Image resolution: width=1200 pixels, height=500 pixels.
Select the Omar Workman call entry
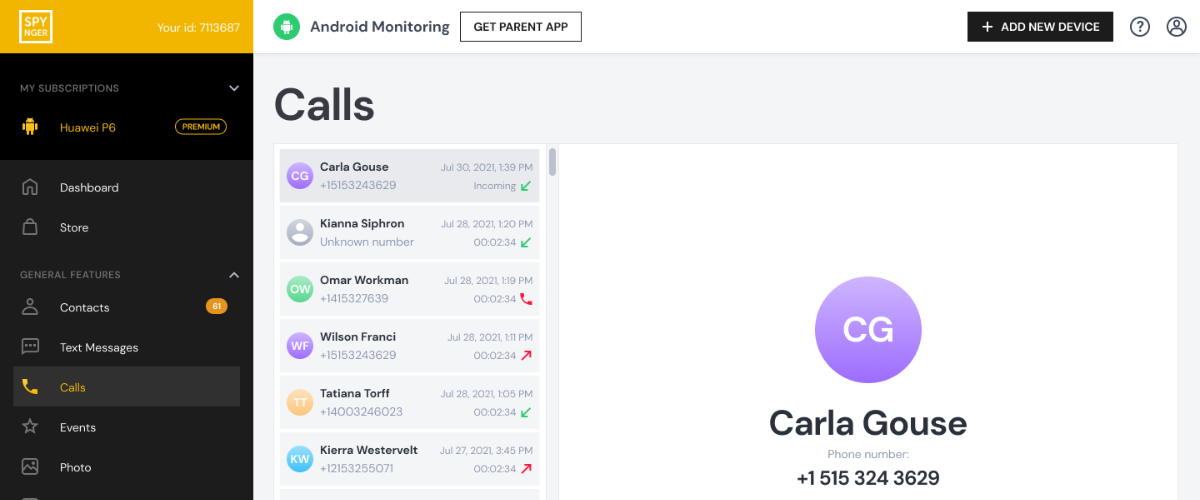(x=409, y=289)
